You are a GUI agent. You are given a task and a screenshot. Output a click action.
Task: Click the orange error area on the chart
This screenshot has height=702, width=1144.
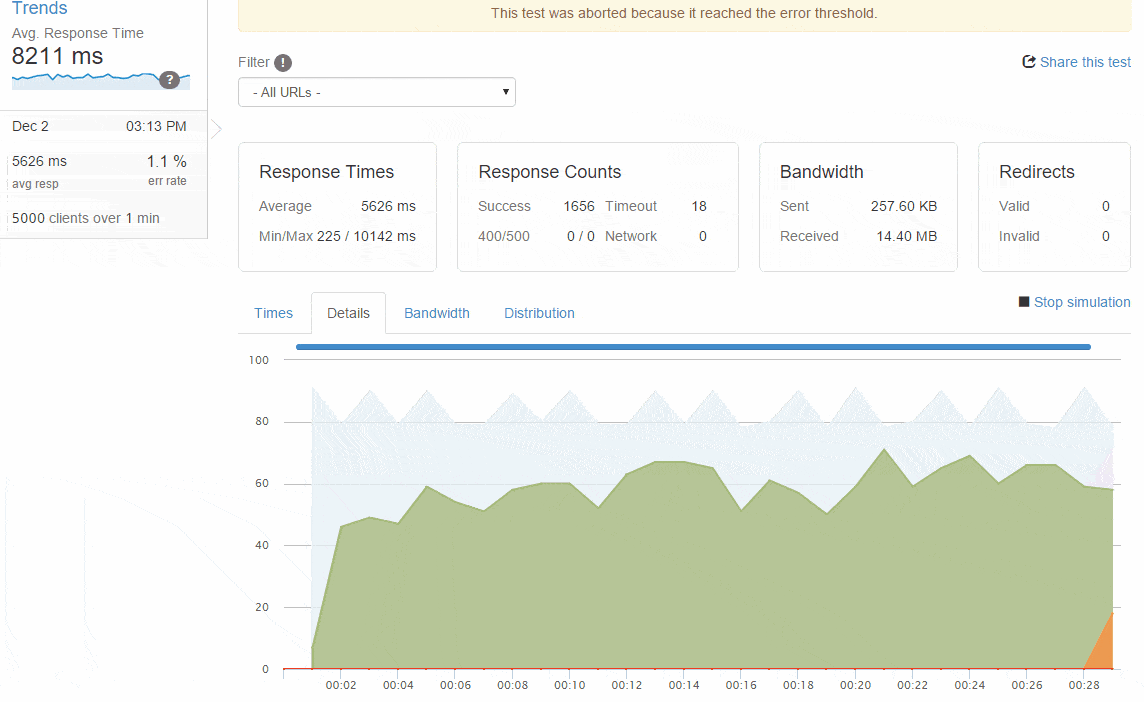[1103, 652]
